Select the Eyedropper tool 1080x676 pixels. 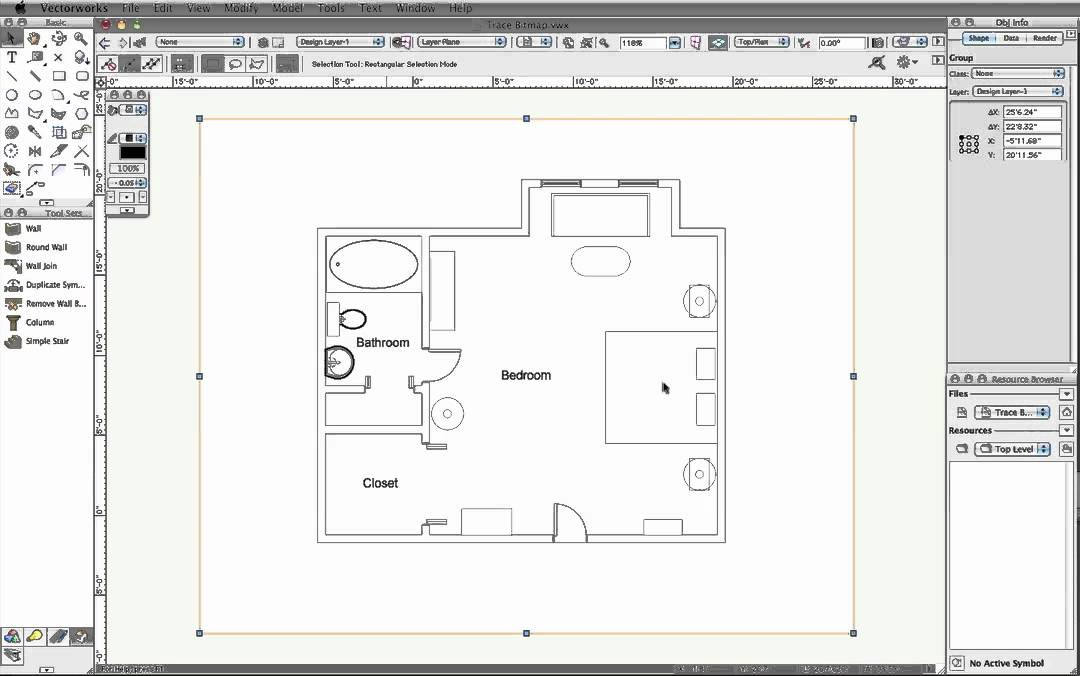34,132
